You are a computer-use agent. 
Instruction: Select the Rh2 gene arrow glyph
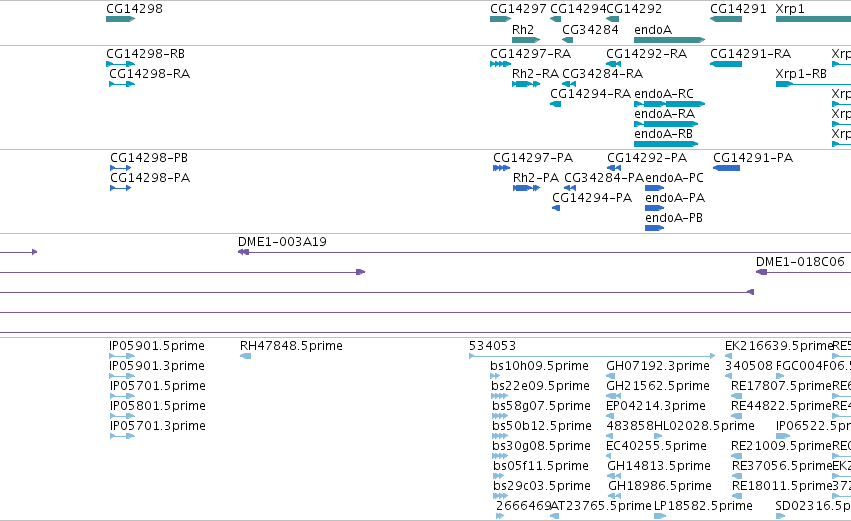click(526, 40)
